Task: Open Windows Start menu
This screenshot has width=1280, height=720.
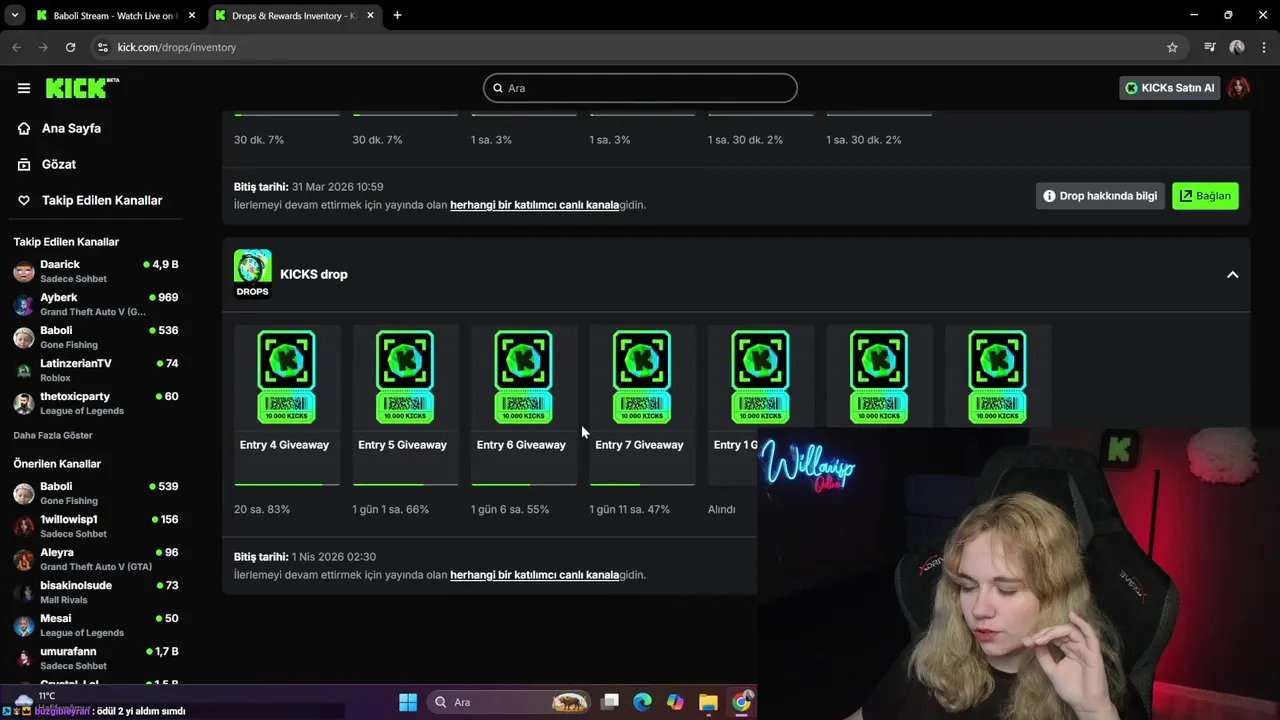Action: tap(408, 702)
